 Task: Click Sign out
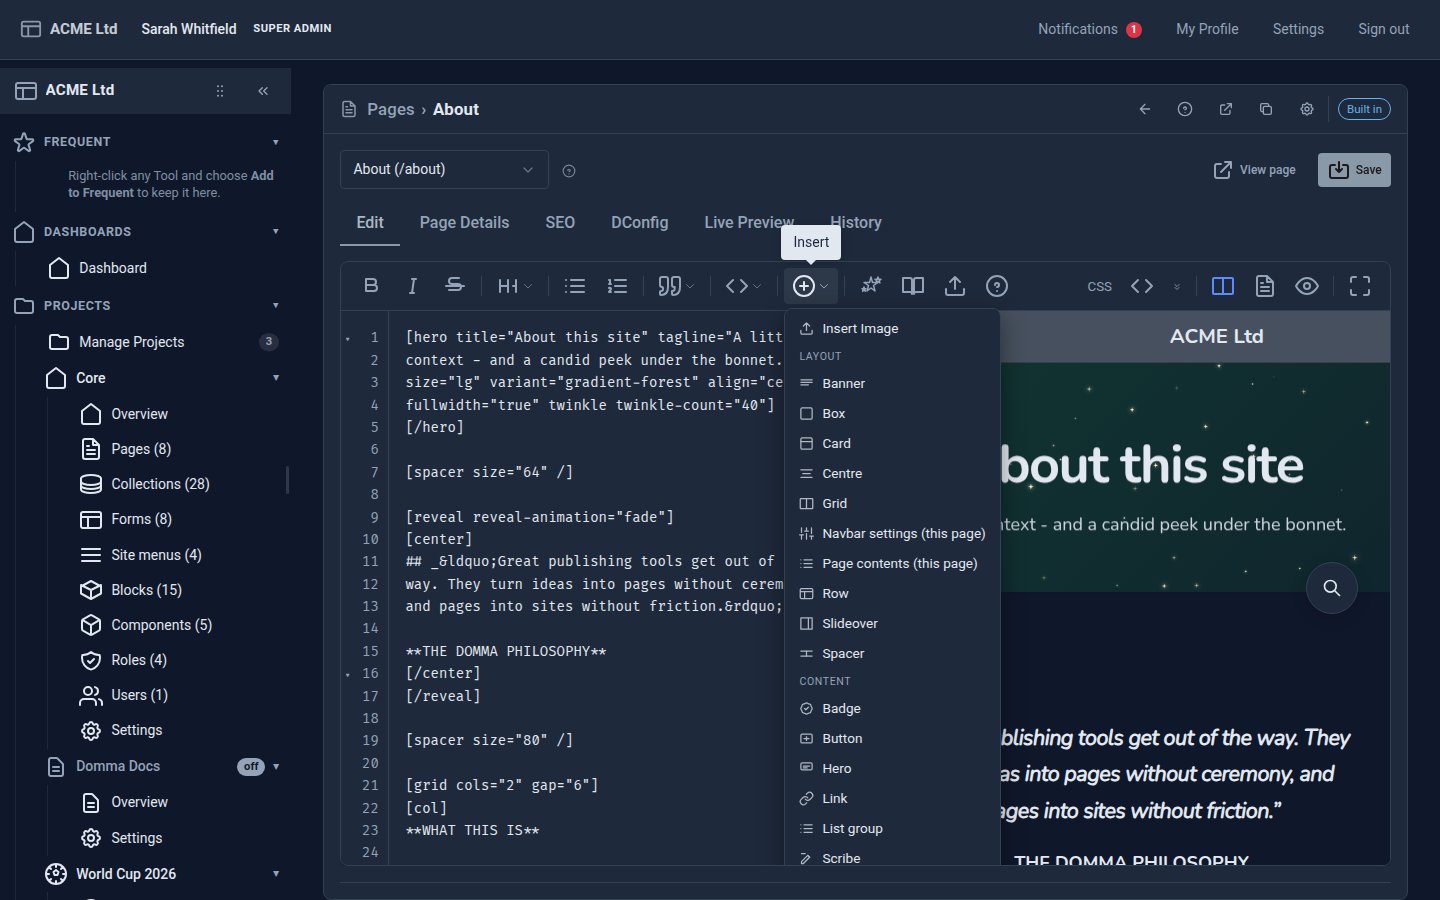1383,29
